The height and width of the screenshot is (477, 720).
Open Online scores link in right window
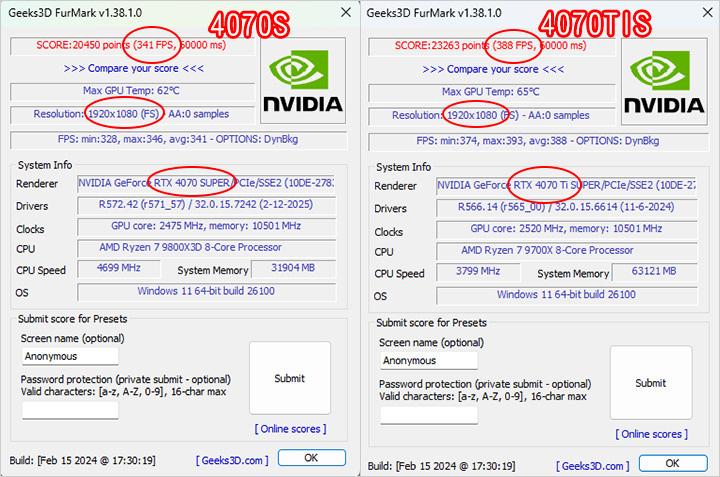[x=652, y=434]
